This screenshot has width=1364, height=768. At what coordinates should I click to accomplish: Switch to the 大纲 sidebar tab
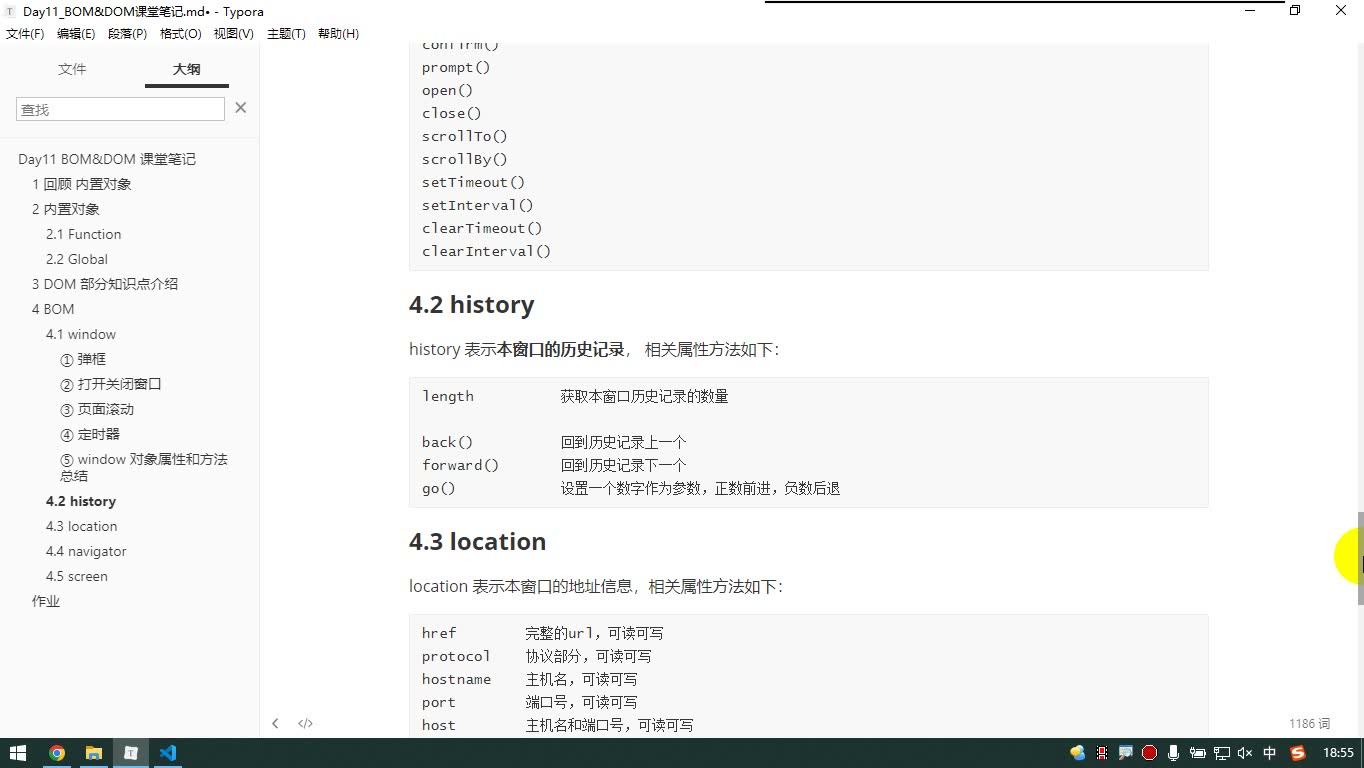(x=187, y=69)
